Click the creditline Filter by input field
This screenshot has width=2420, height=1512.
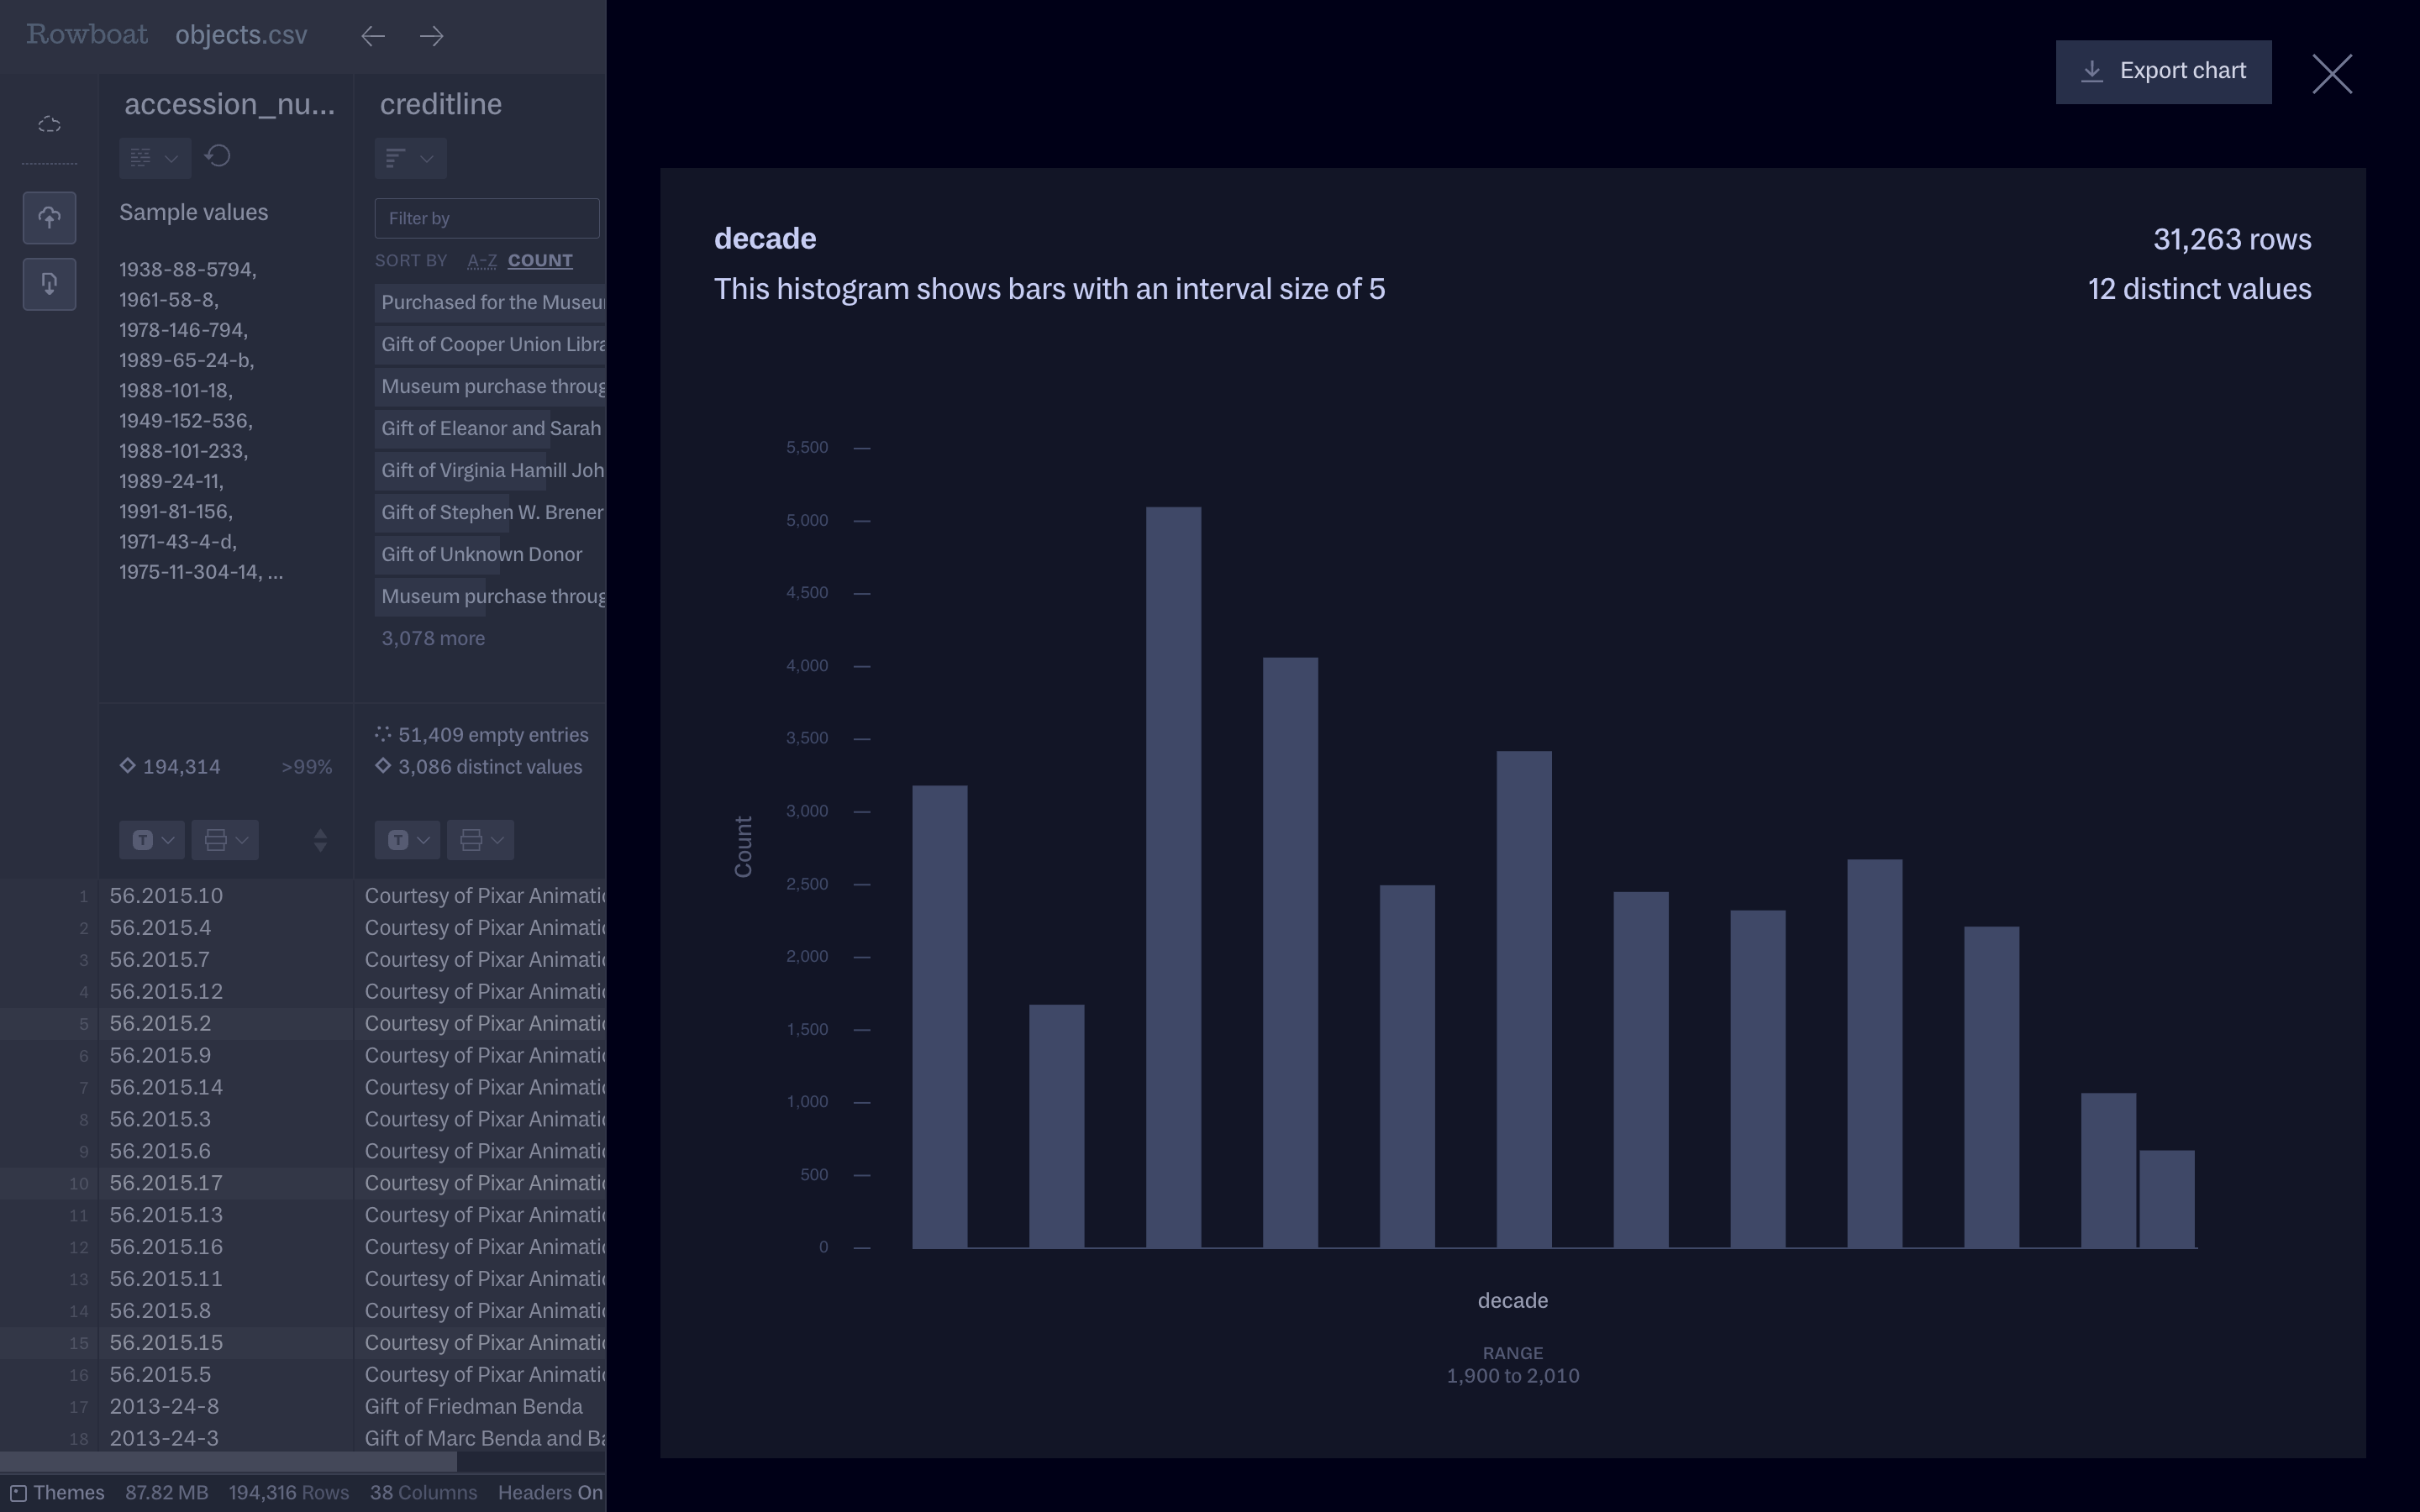(486, 218)
